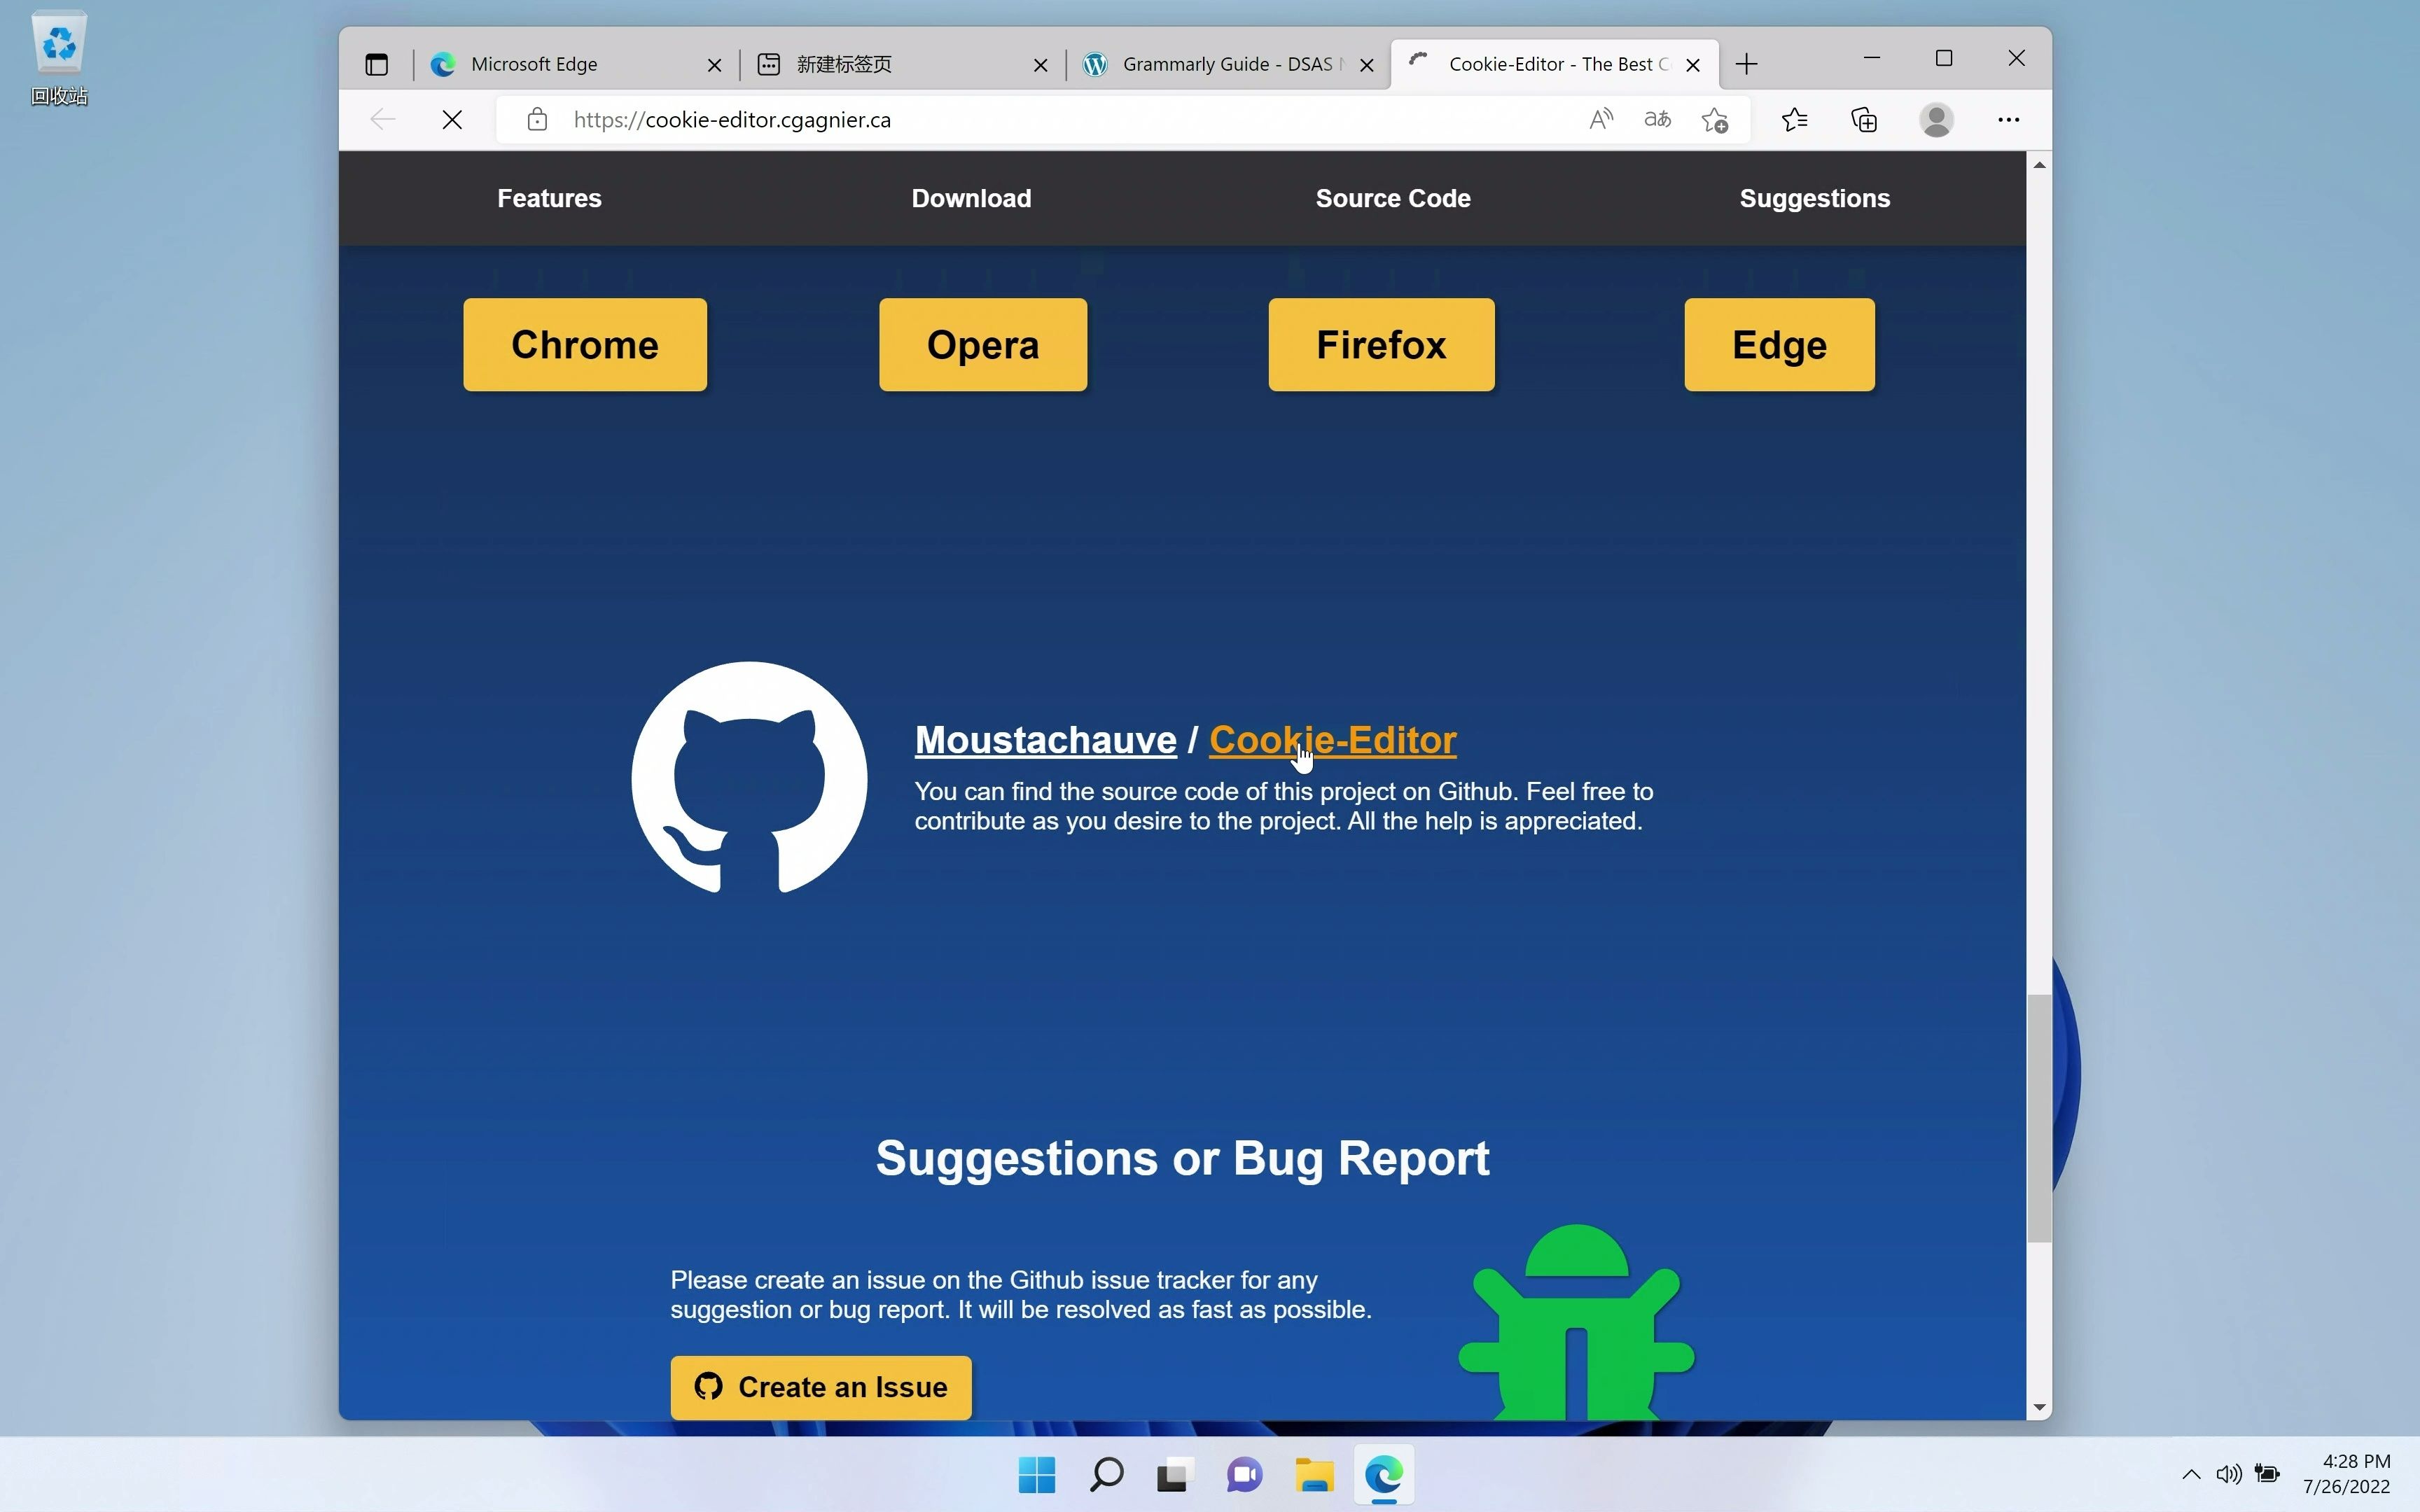This screenshot has height=1512, width=2420.
Task: Open Task View on the taskbar
Action: 1175,1474
